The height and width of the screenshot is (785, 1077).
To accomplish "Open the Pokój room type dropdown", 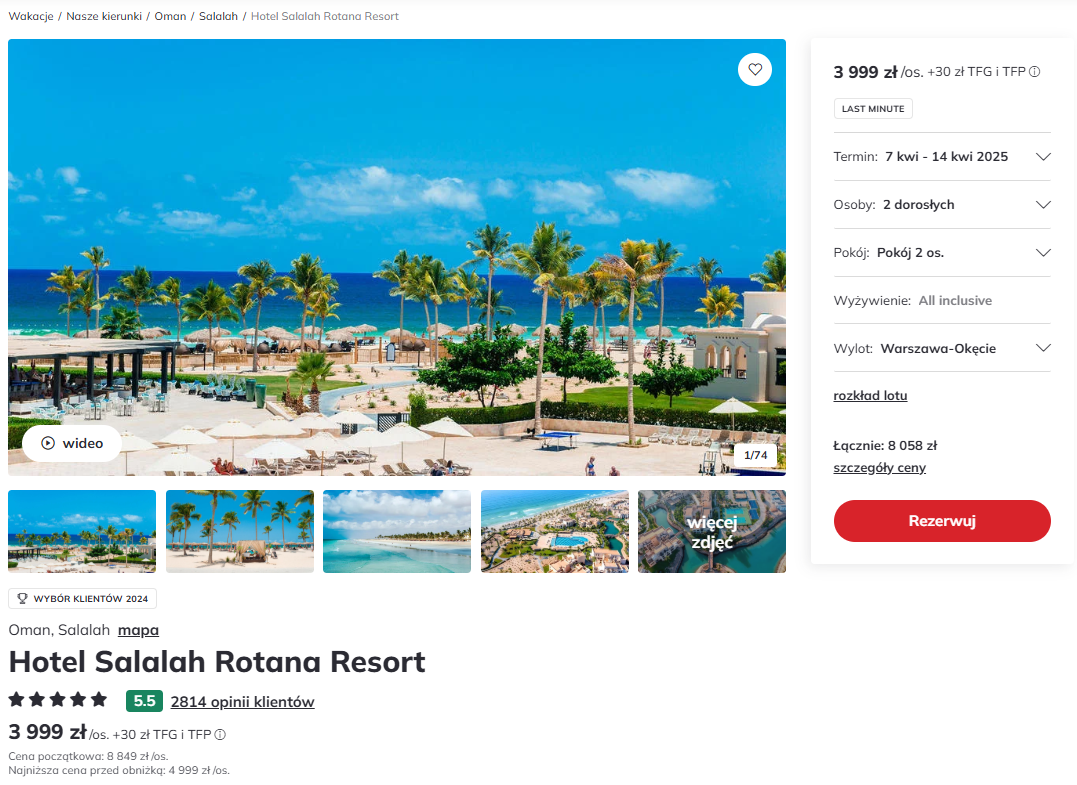I will (x=942, y=253).
